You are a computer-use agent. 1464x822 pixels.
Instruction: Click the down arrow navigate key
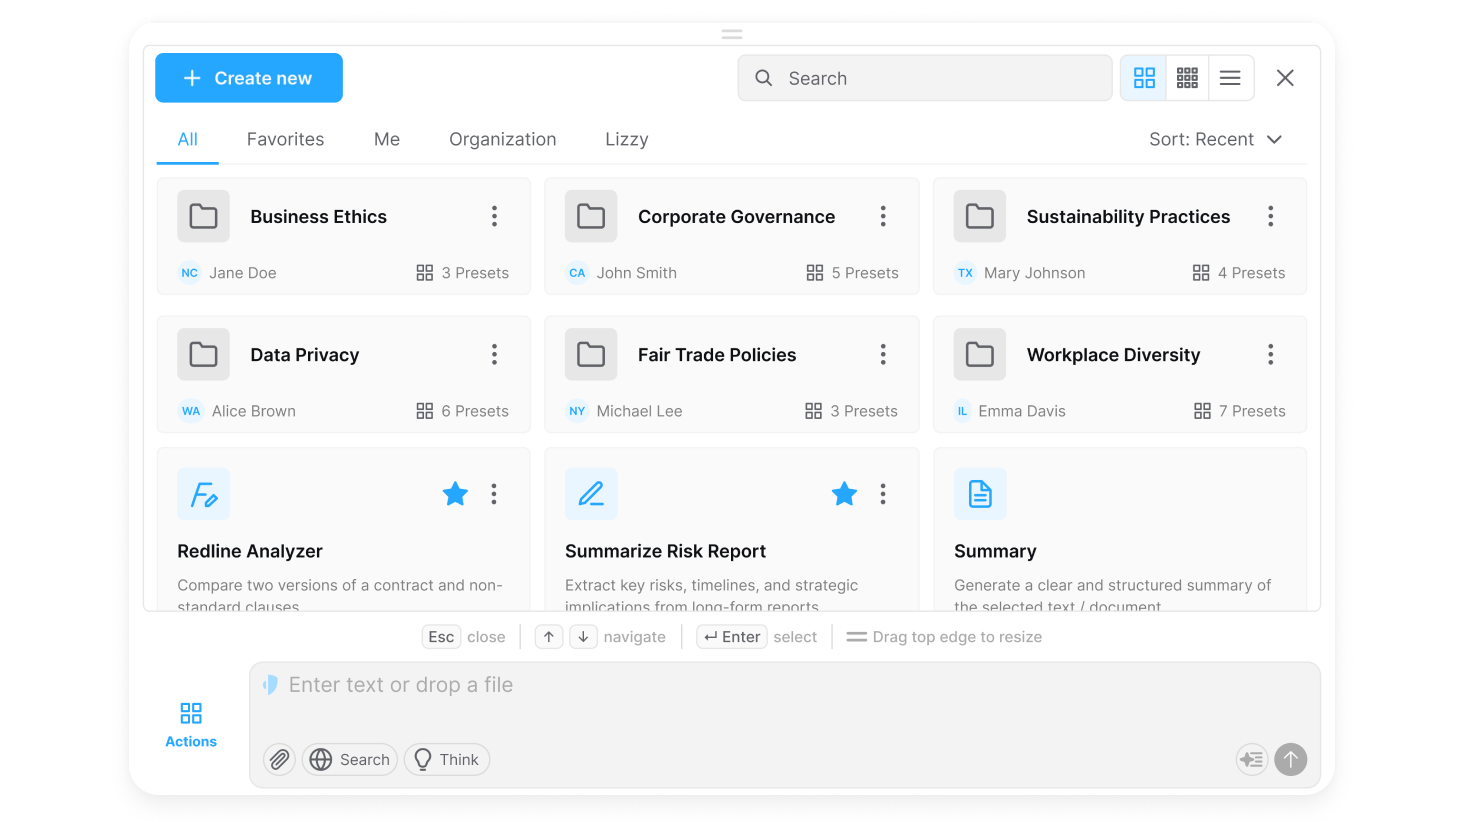pos(583,637)
